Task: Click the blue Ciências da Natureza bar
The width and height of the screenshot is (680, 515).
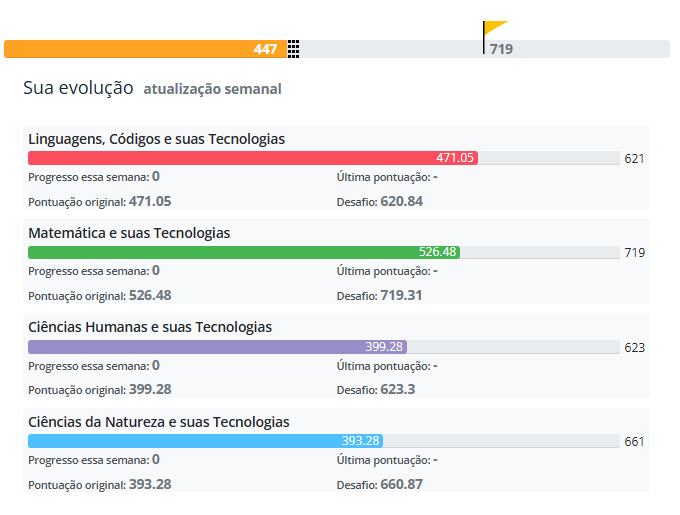Action: 206,441
